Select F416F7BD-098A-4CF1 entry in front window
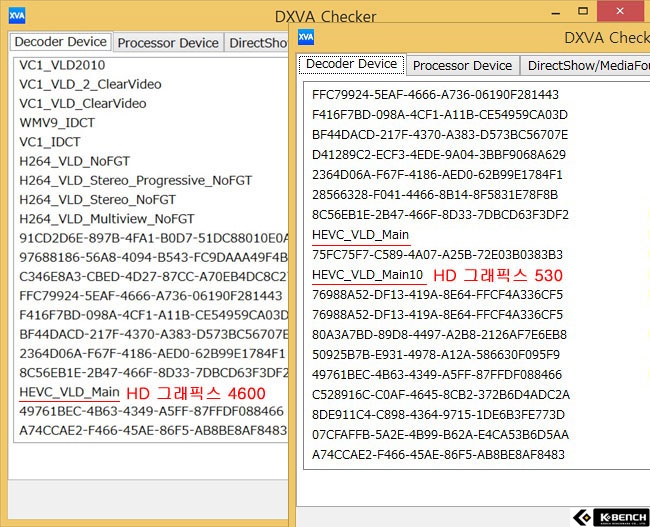The image size is (650, 527). coord(440,114)
